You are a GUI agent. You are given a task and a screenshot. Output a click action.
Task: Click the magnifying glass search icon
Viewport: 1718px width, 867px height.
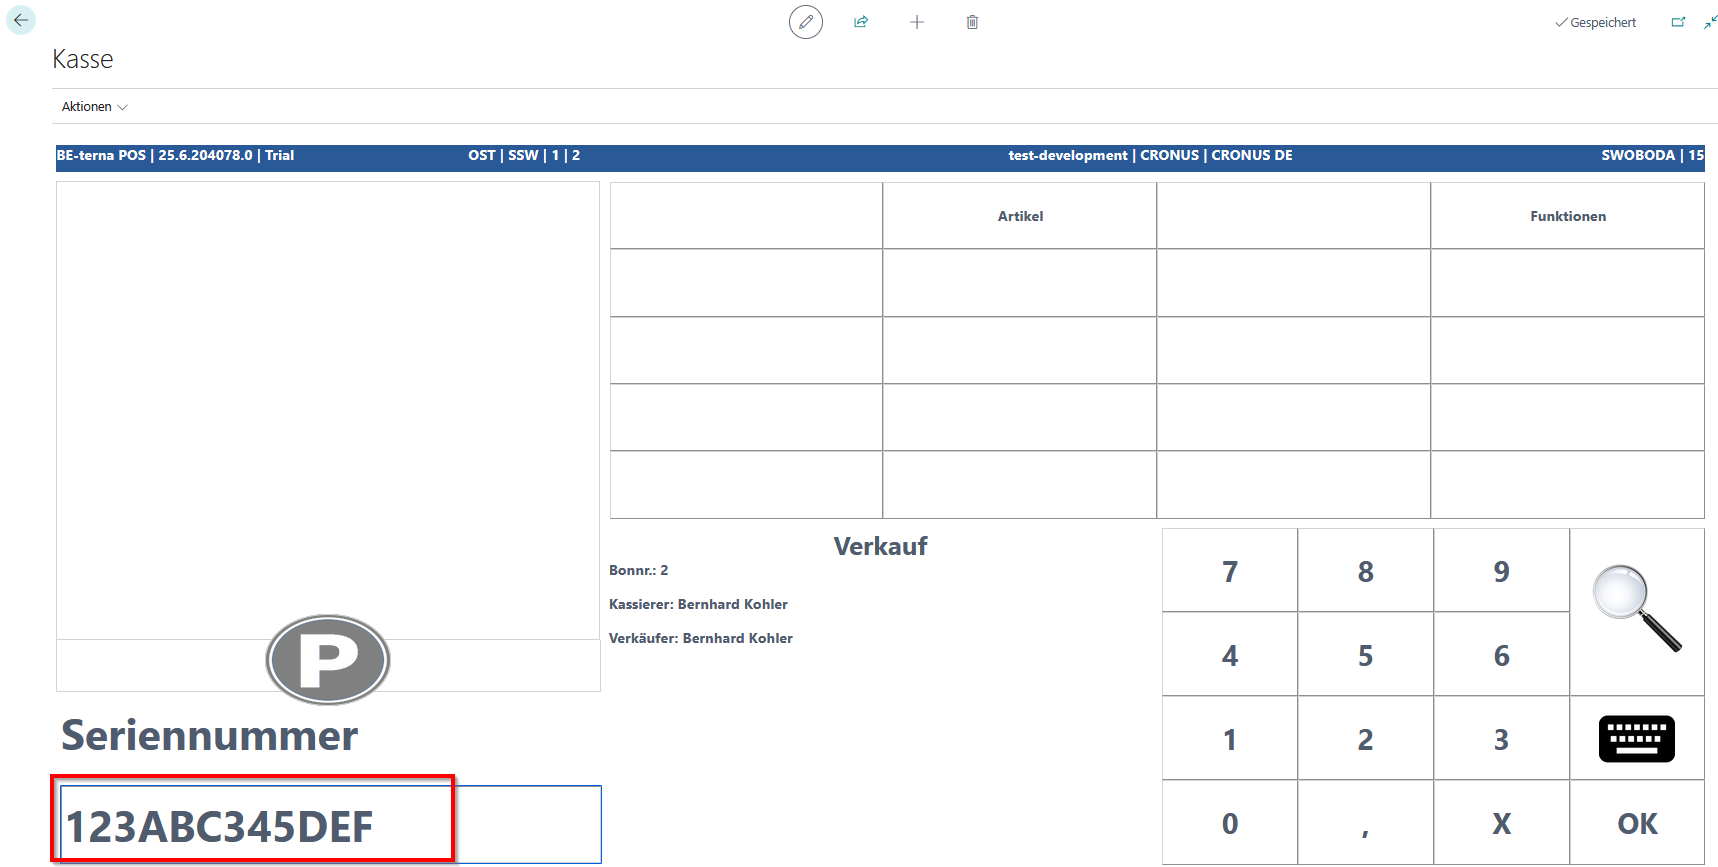(1636, 609)
